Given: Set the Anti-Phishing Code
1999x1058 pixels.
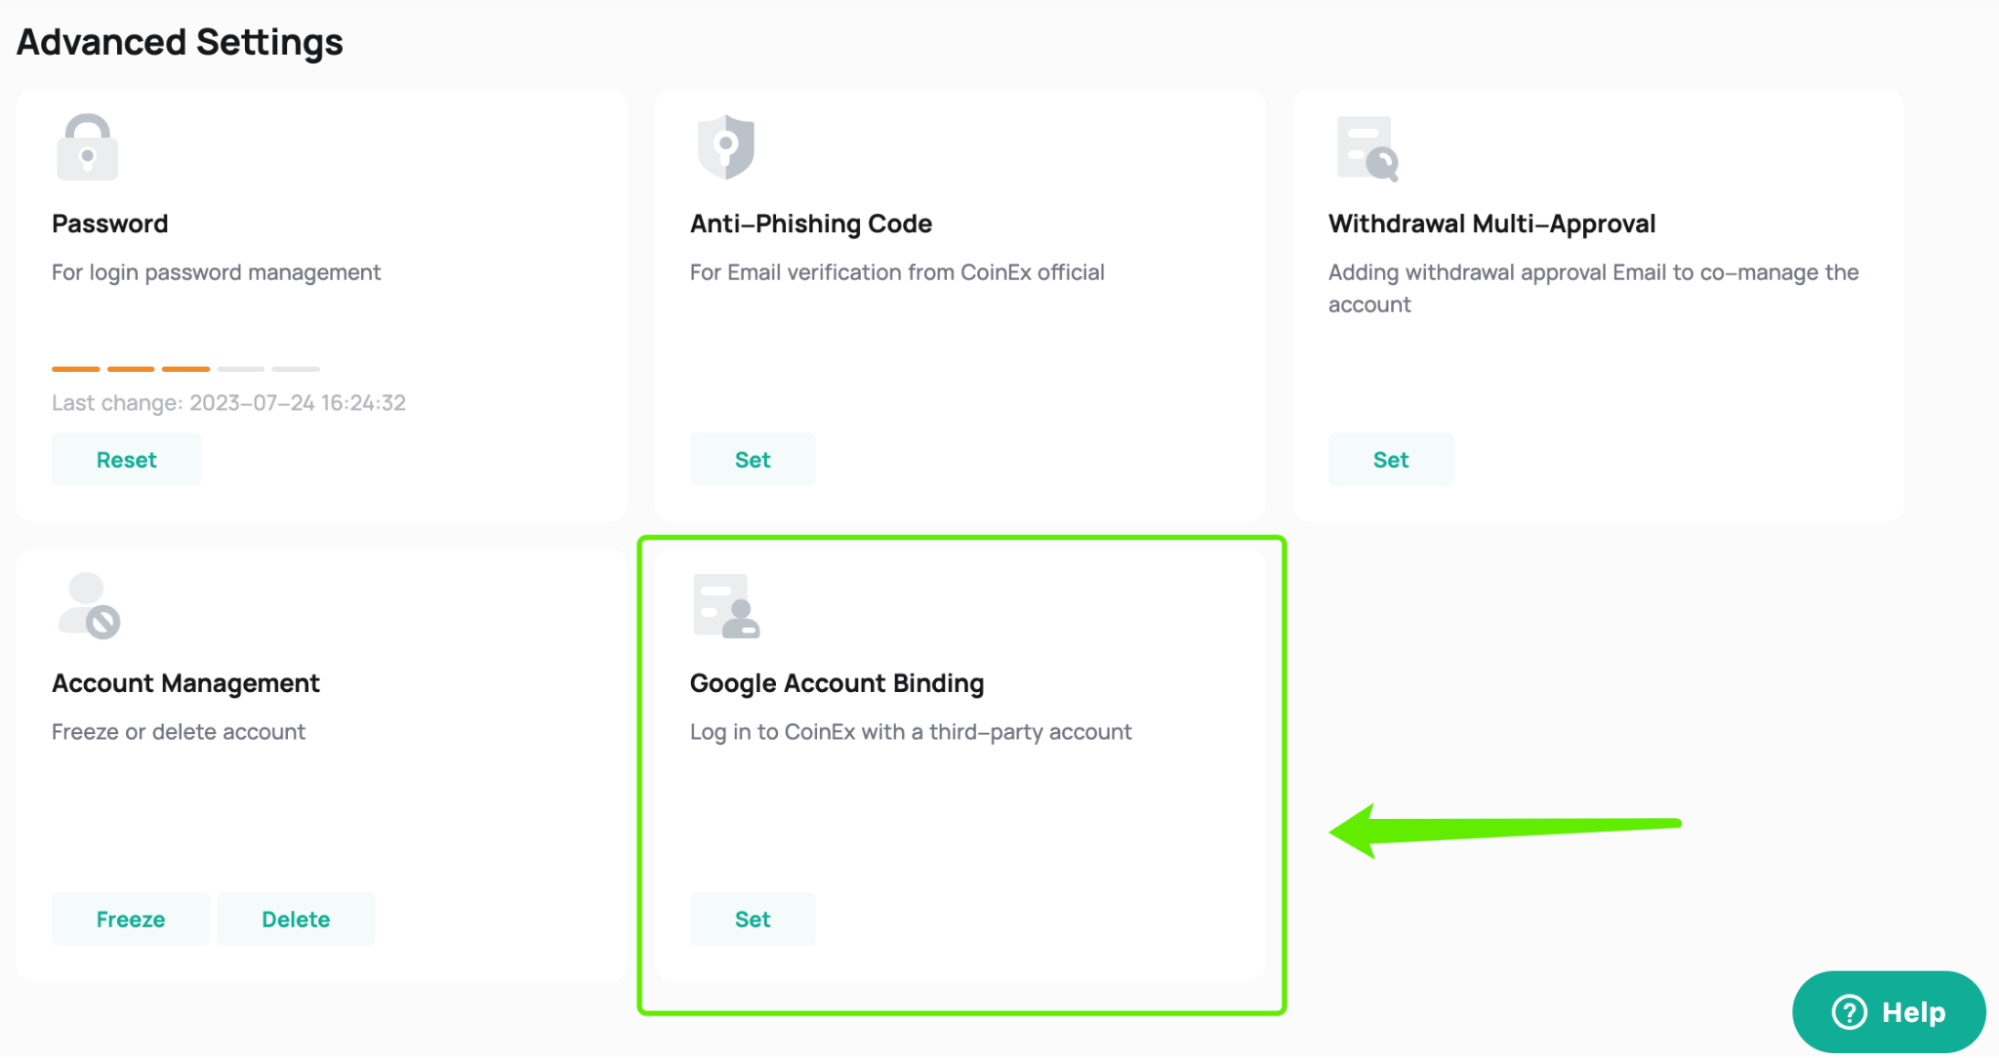Looking at the screenshot, I should pyautogui.click(x=752, y=459).
